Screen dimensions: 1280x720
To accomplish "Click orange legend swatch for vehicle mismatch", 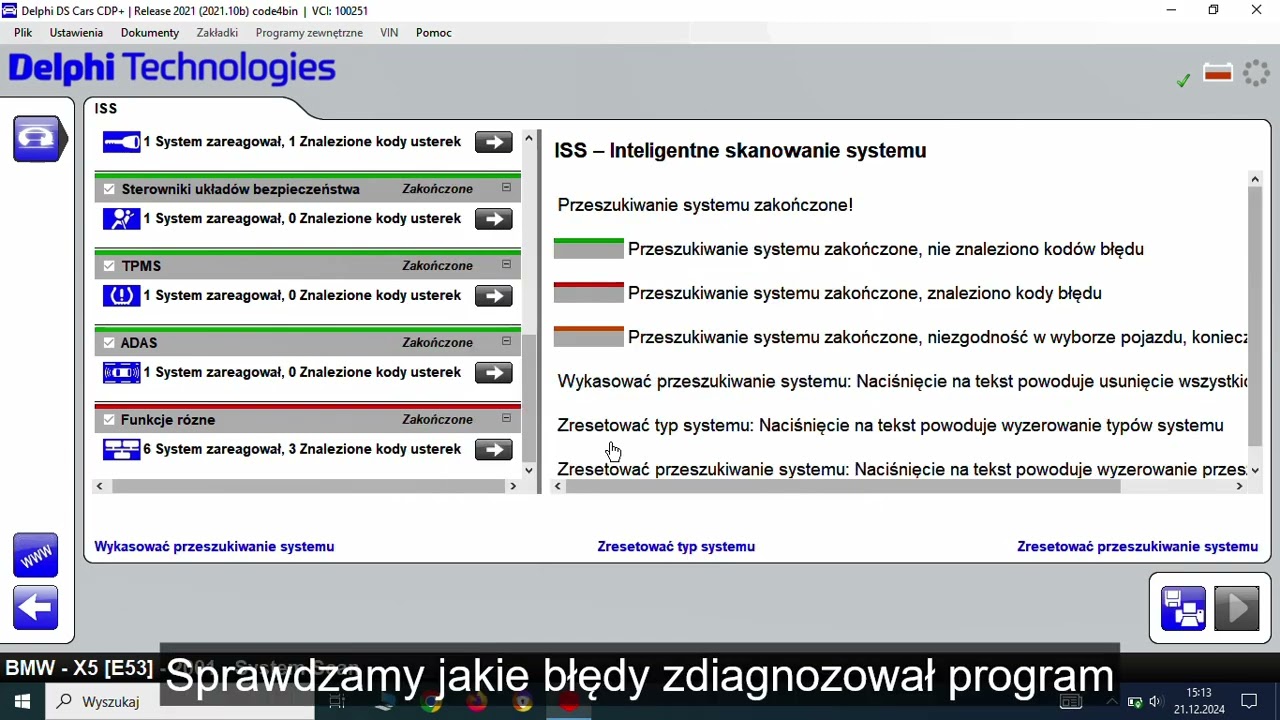I will 589,337.
